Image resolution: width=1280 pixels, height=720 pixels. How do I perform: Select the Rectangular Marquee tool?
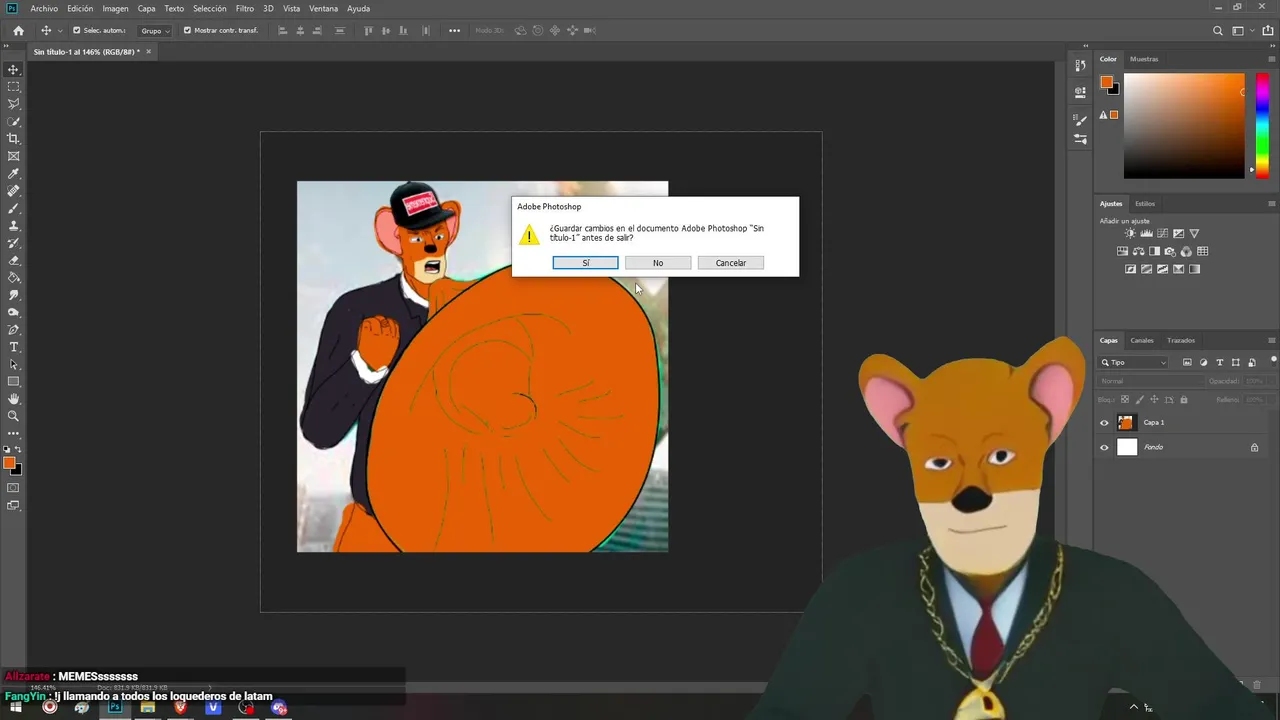14,87
